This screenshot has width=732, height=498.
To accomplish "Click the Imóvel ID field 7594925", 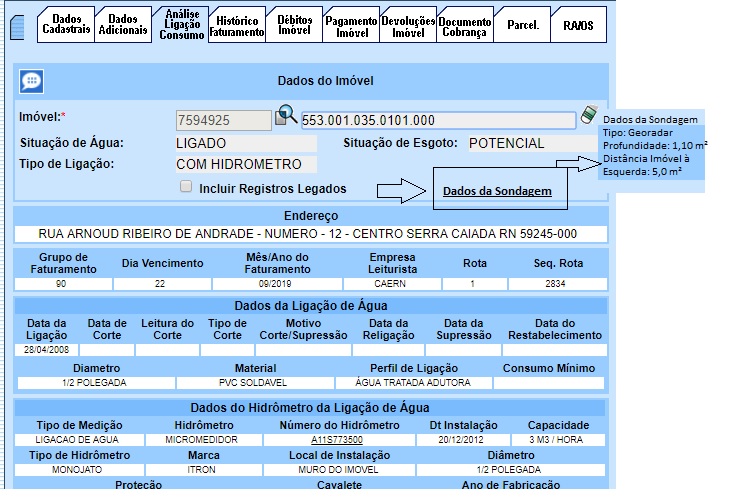I will (224, 120).
